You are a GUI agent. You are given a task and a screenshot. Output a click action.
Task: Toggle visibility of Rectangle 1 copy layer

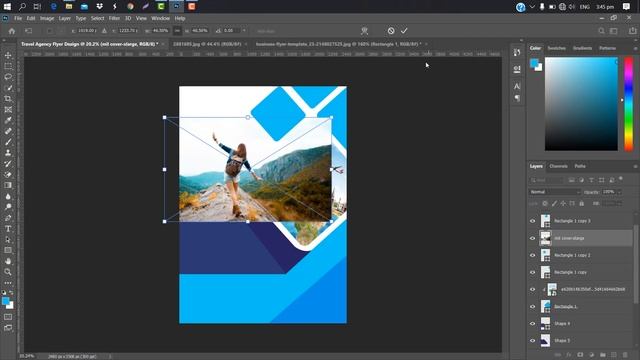[533, 272]
